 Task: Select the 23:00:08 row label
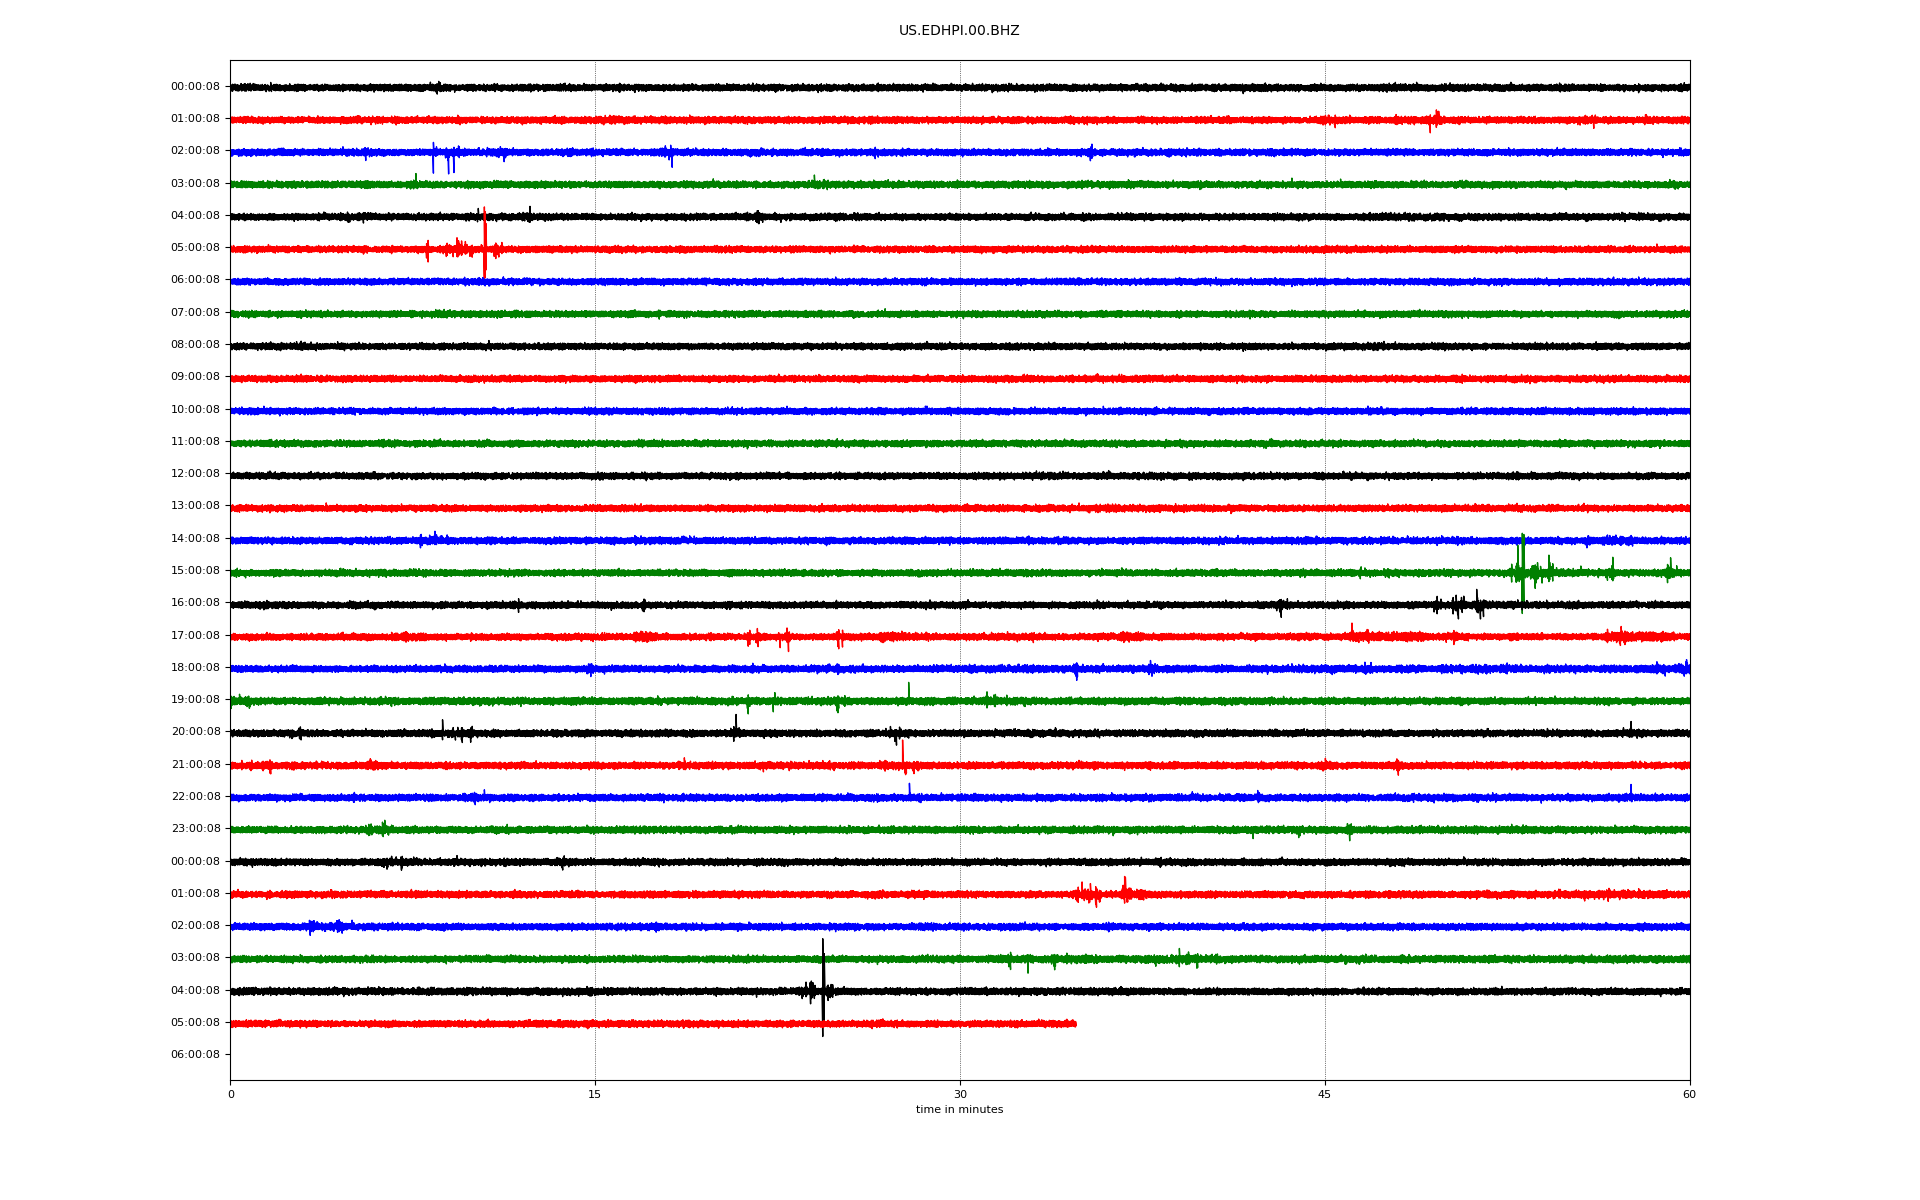click(x=195, y=829)
